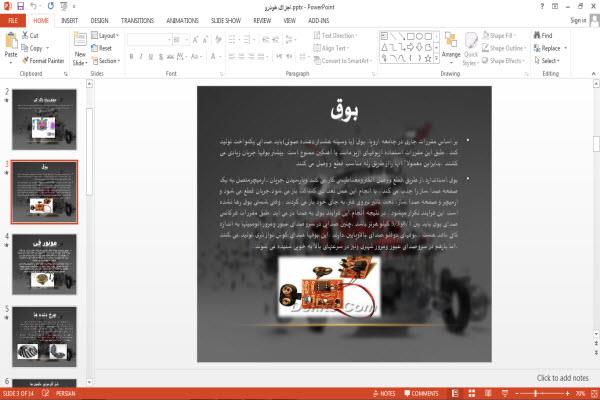Screen dimensions: 600x400
Task: Switch to the ANIMATIONS tab
Action: tap(183, 21)
